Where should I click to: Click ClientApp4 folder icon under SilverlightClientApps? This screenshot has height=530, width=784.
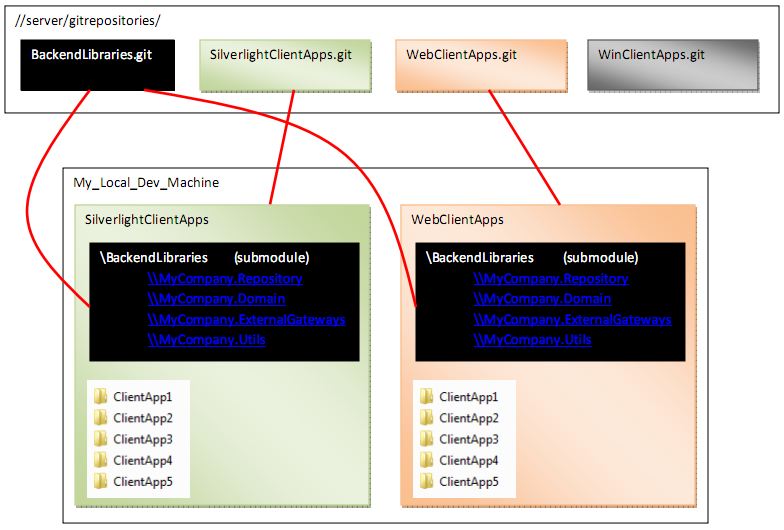100,460
